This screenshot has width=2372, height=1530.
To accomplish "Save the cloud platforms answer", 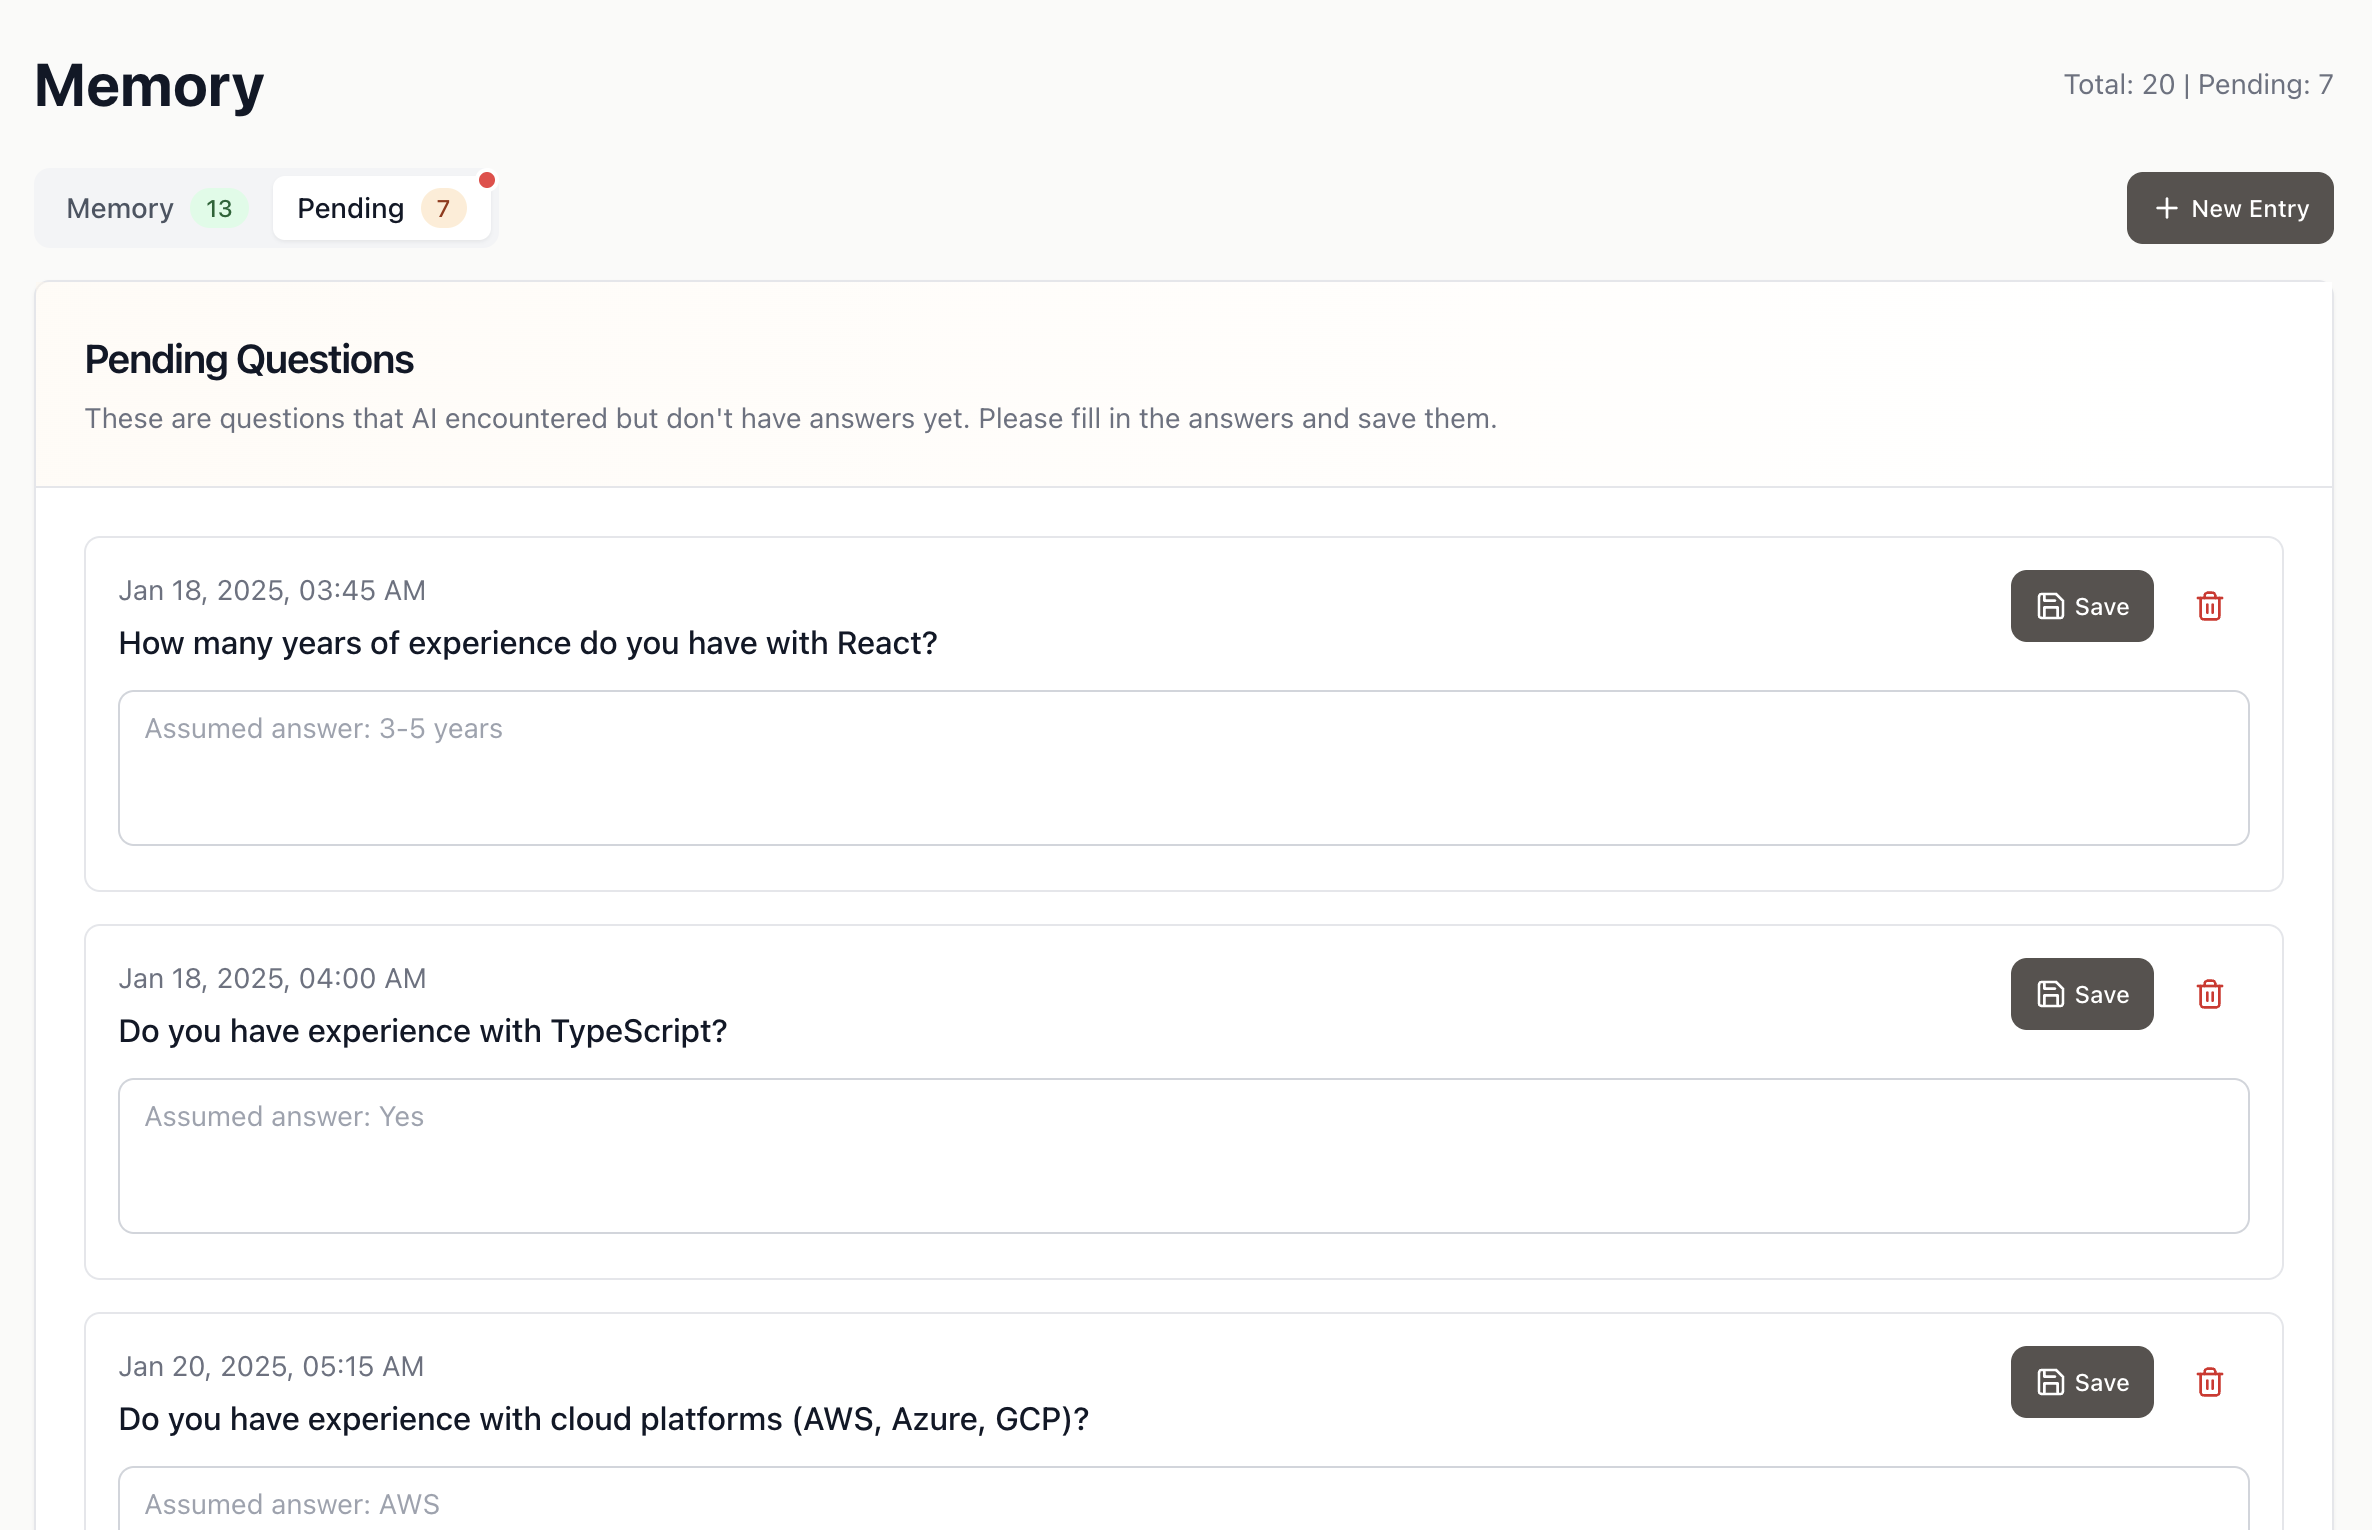I will 2082,1382.
